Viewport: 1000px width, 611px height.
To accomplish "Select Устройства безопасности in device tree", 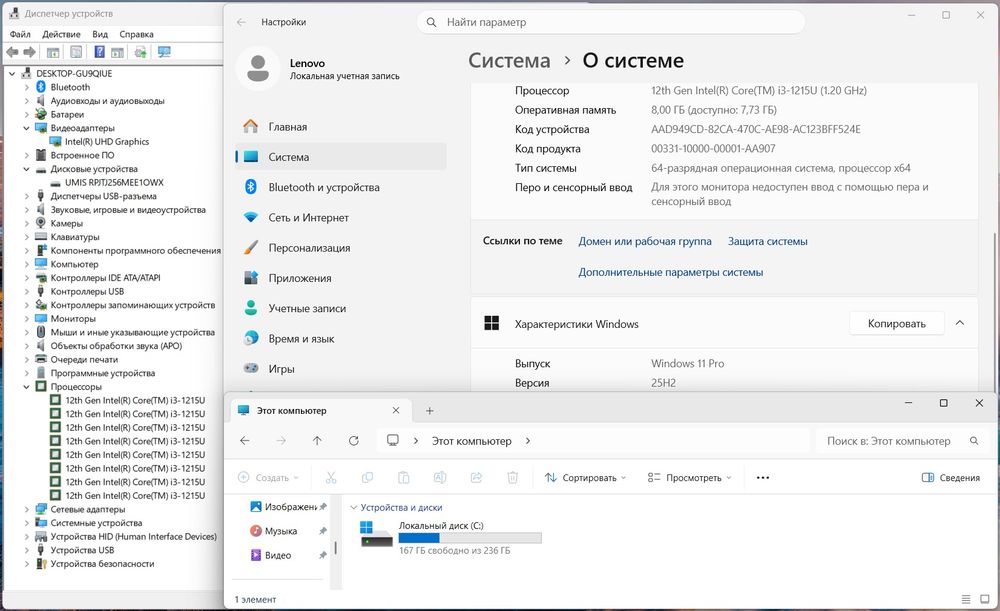I will (102, 564).
